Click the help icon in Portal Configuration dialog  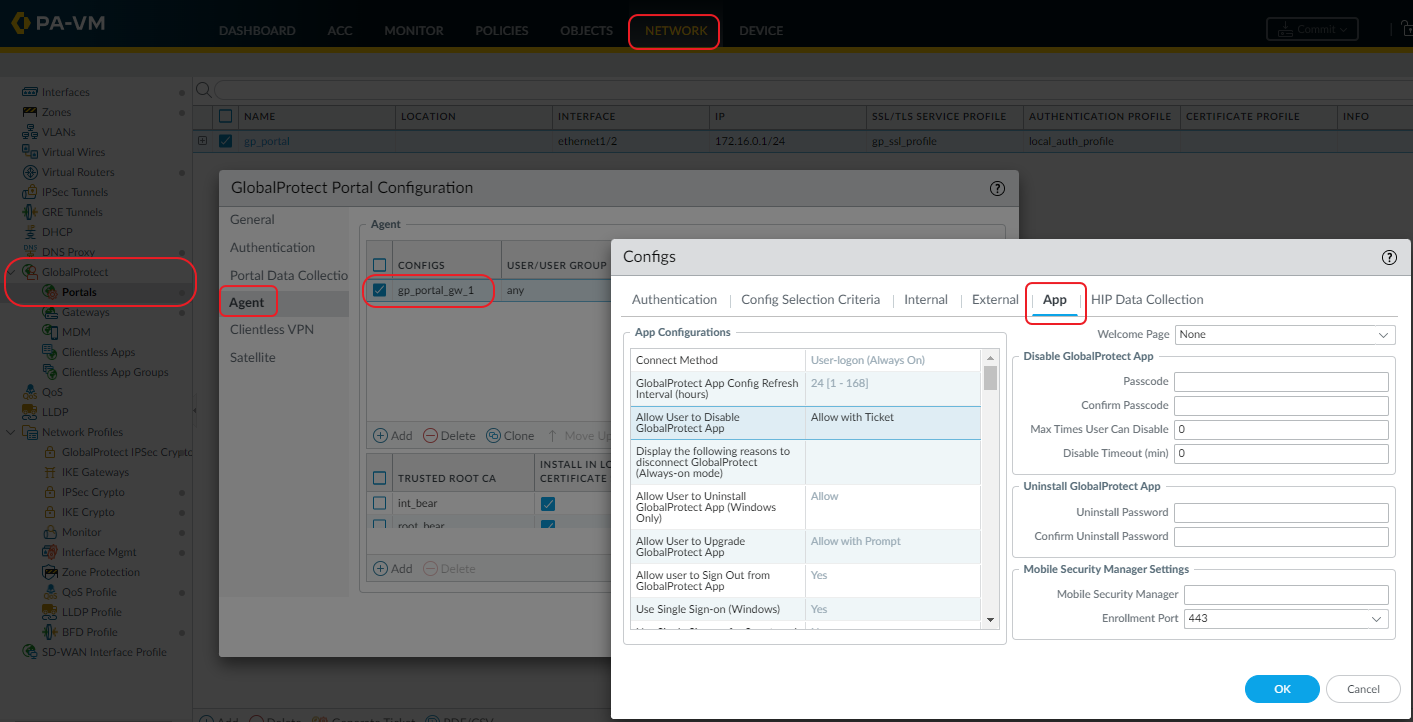coord(997,188)
